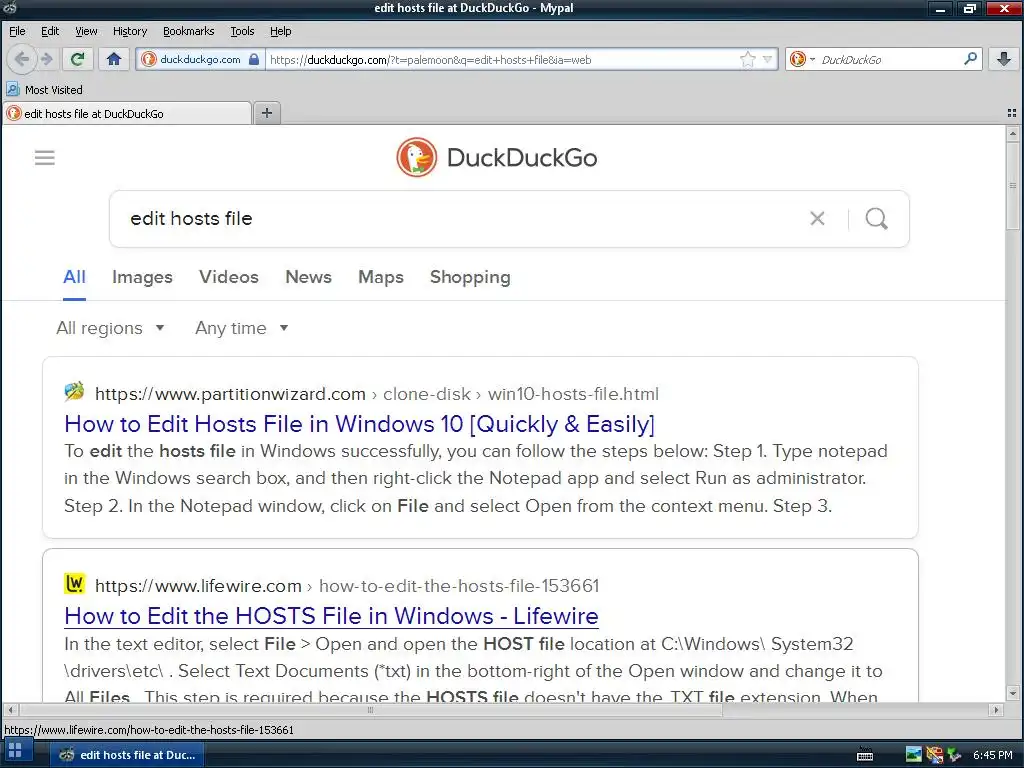Viewport: 1024px width, 768px height.
Task: Open the DuckDuckGo hamburger side menu
Action: pos(44,157)
